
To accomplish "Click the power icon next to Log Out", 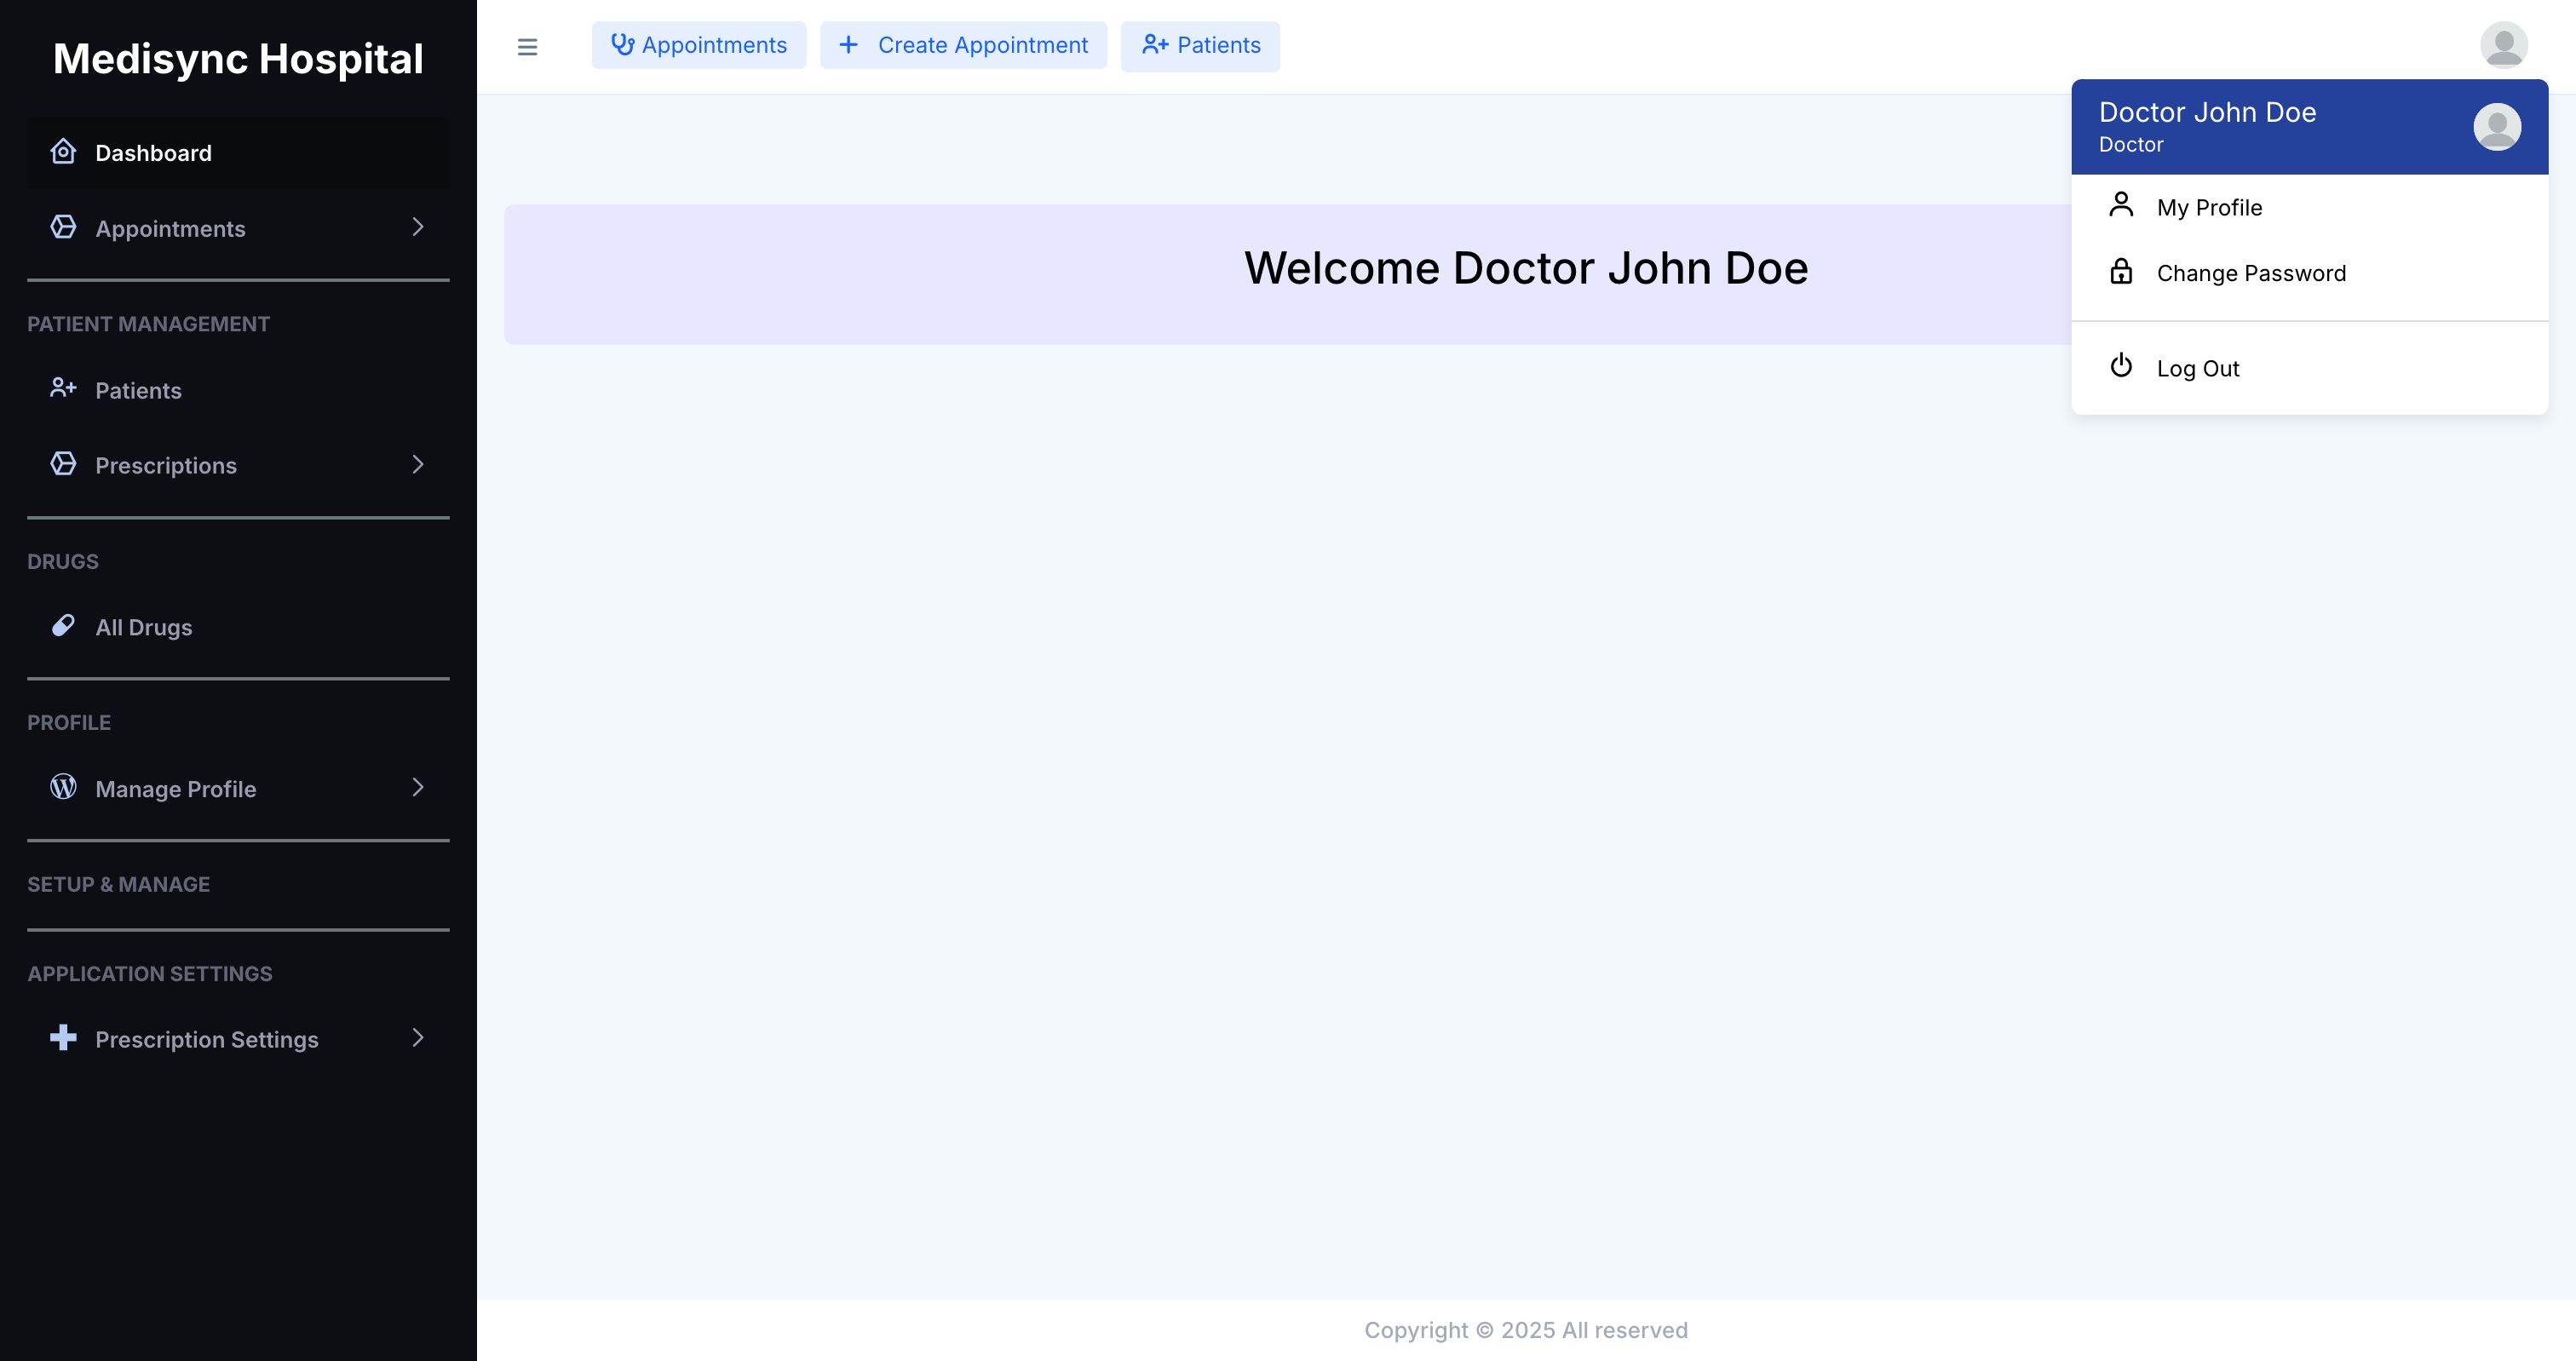I will (2121, 366).
